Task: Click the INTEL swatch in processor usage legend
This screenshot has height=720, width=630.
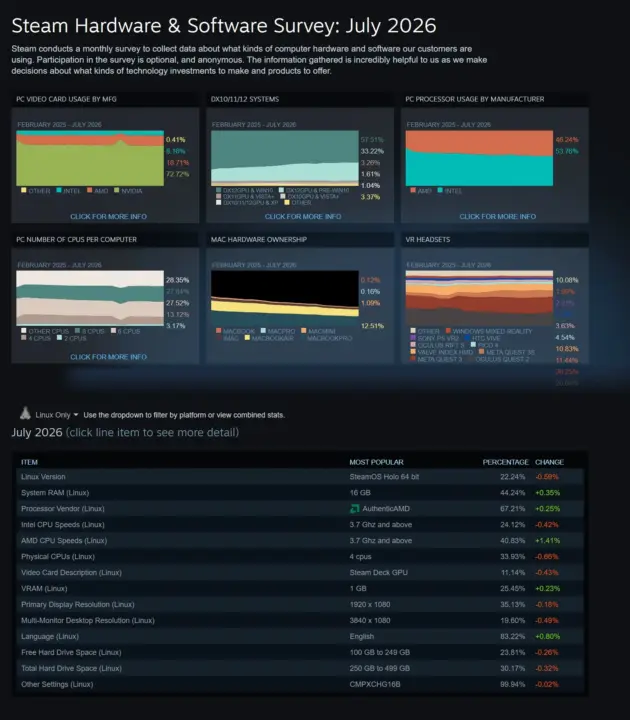Action: coord(440,190)
